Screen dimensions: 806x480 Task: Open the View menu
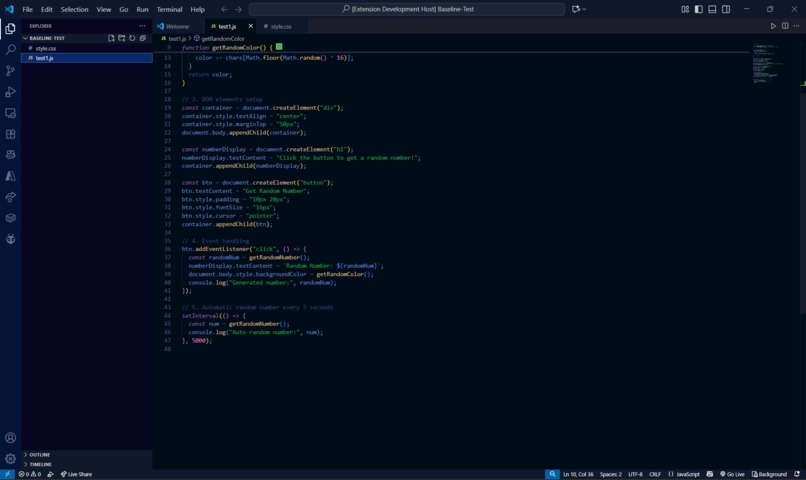click(x=104, y=9)
